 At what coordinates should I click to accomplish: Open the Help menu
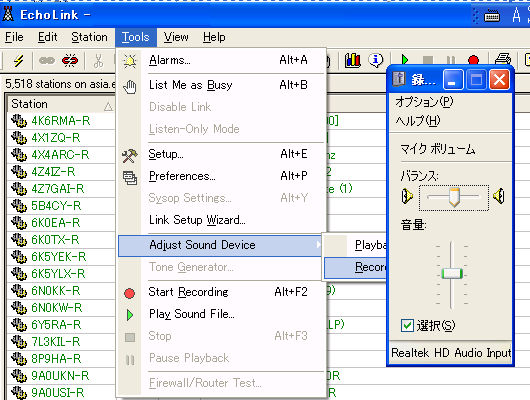(x=214, y=37)
